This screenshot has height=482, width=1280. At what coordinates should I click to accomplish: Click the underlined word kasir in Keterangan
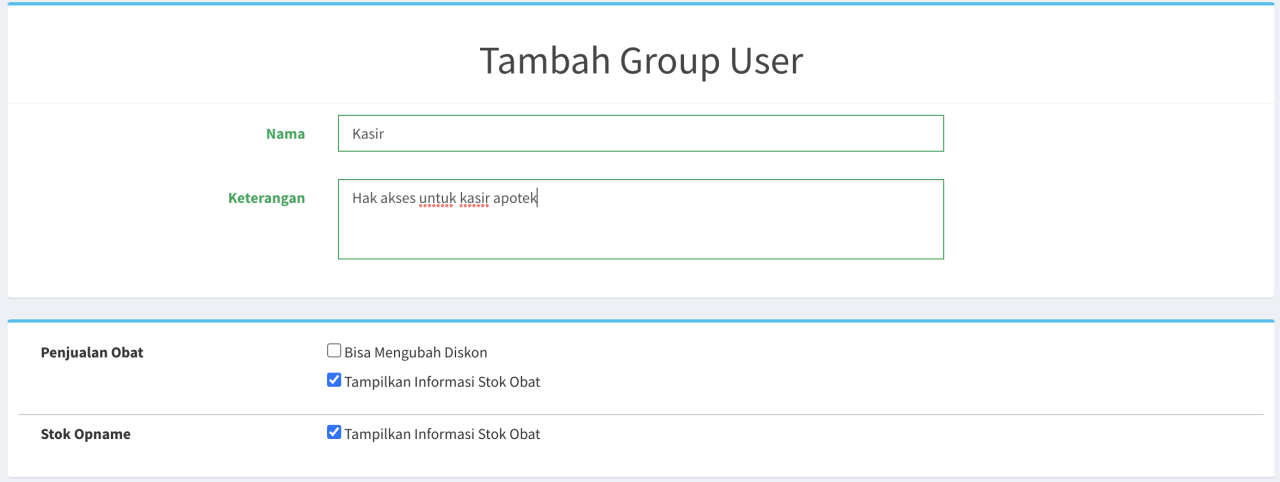[474, 199]
